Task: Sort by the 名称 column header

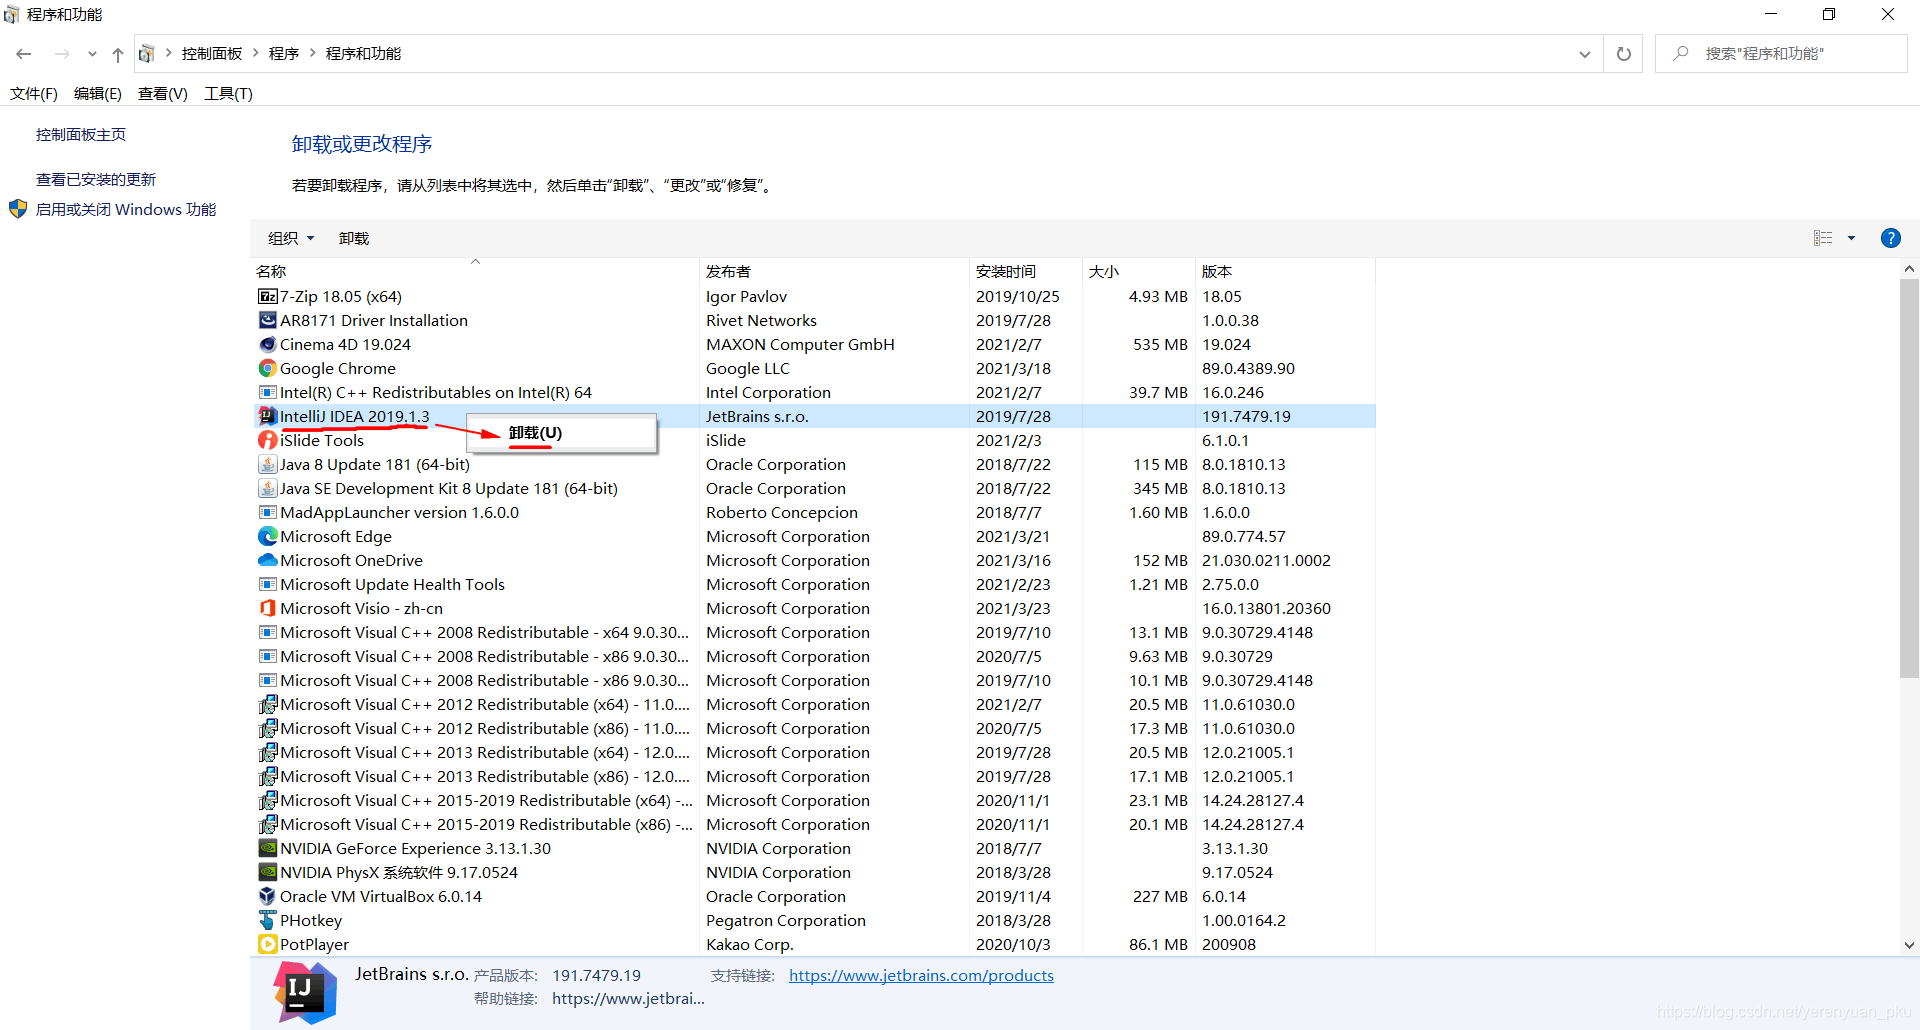Action: click(475, 271)
